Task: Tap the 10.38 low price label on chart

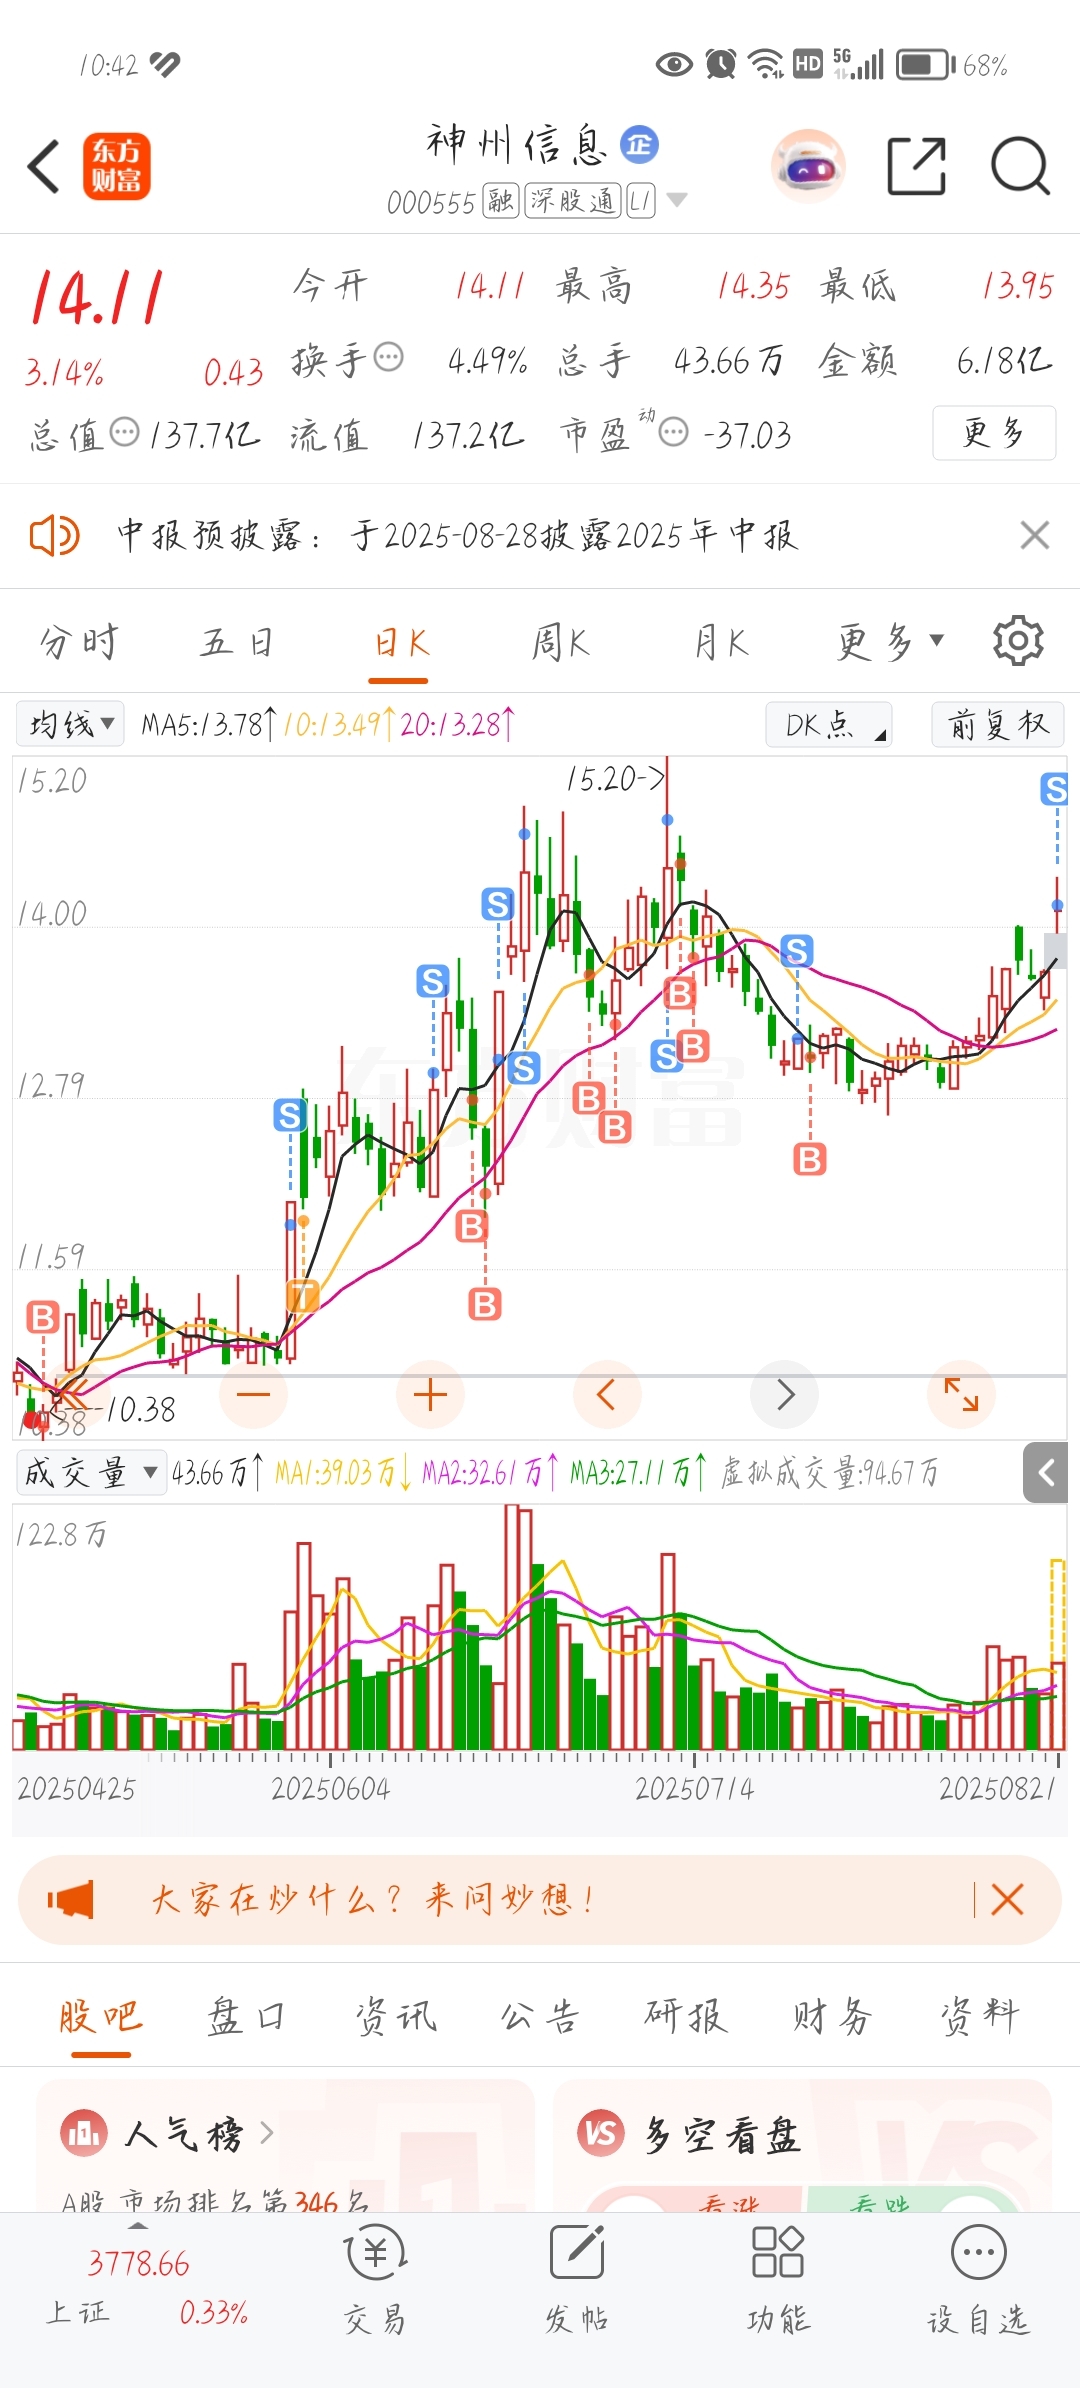Action: 140,1409
